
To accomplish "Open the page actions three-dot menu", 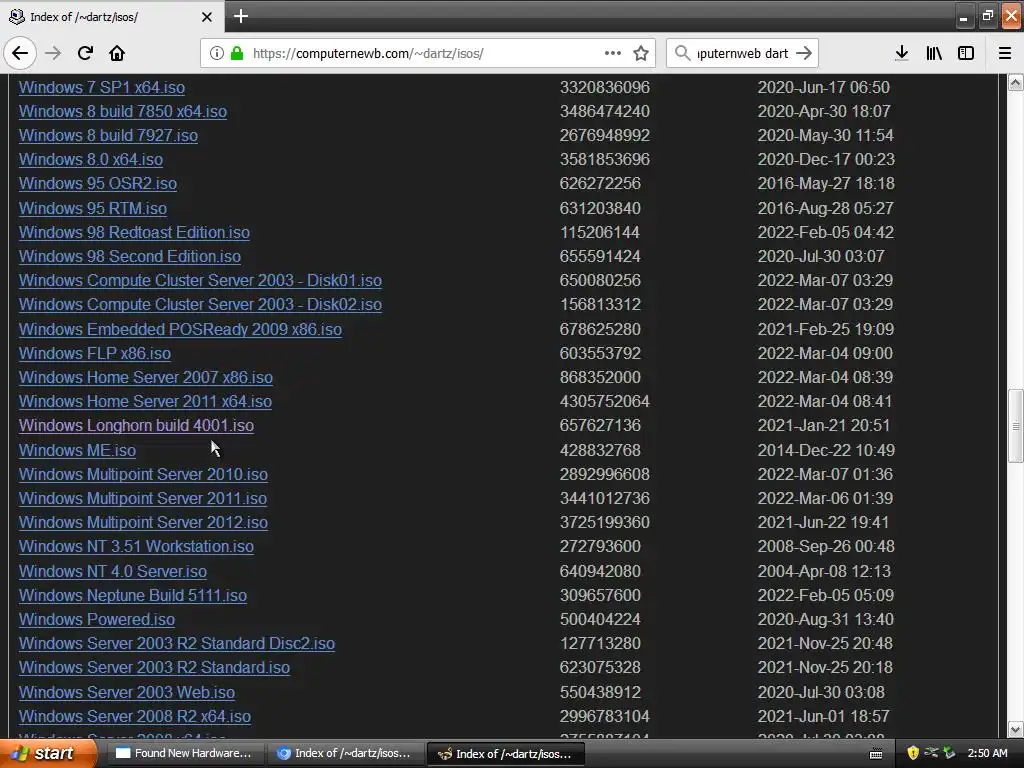I will [613, 53].
